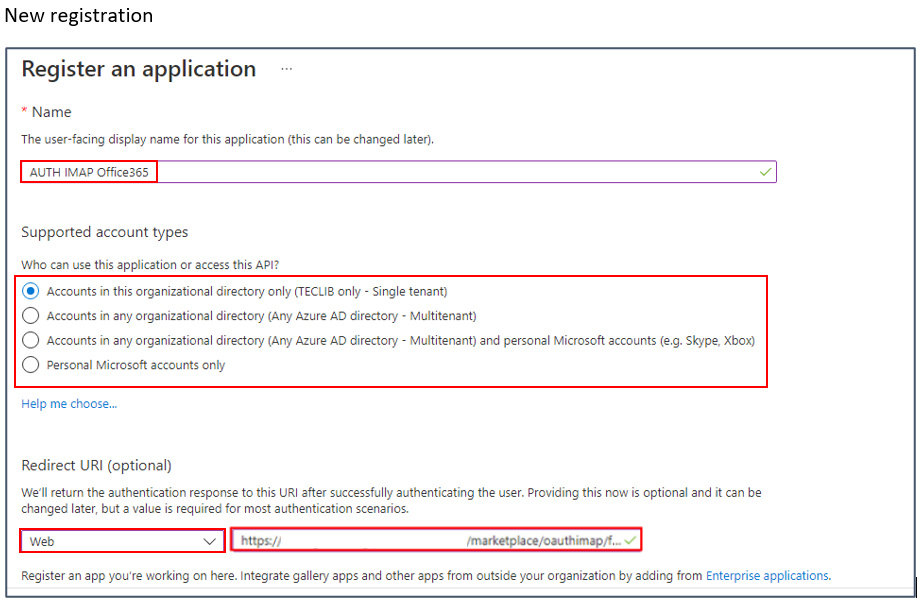Click the AUTH IMAP Office365 name input field

tap(88, 171)
